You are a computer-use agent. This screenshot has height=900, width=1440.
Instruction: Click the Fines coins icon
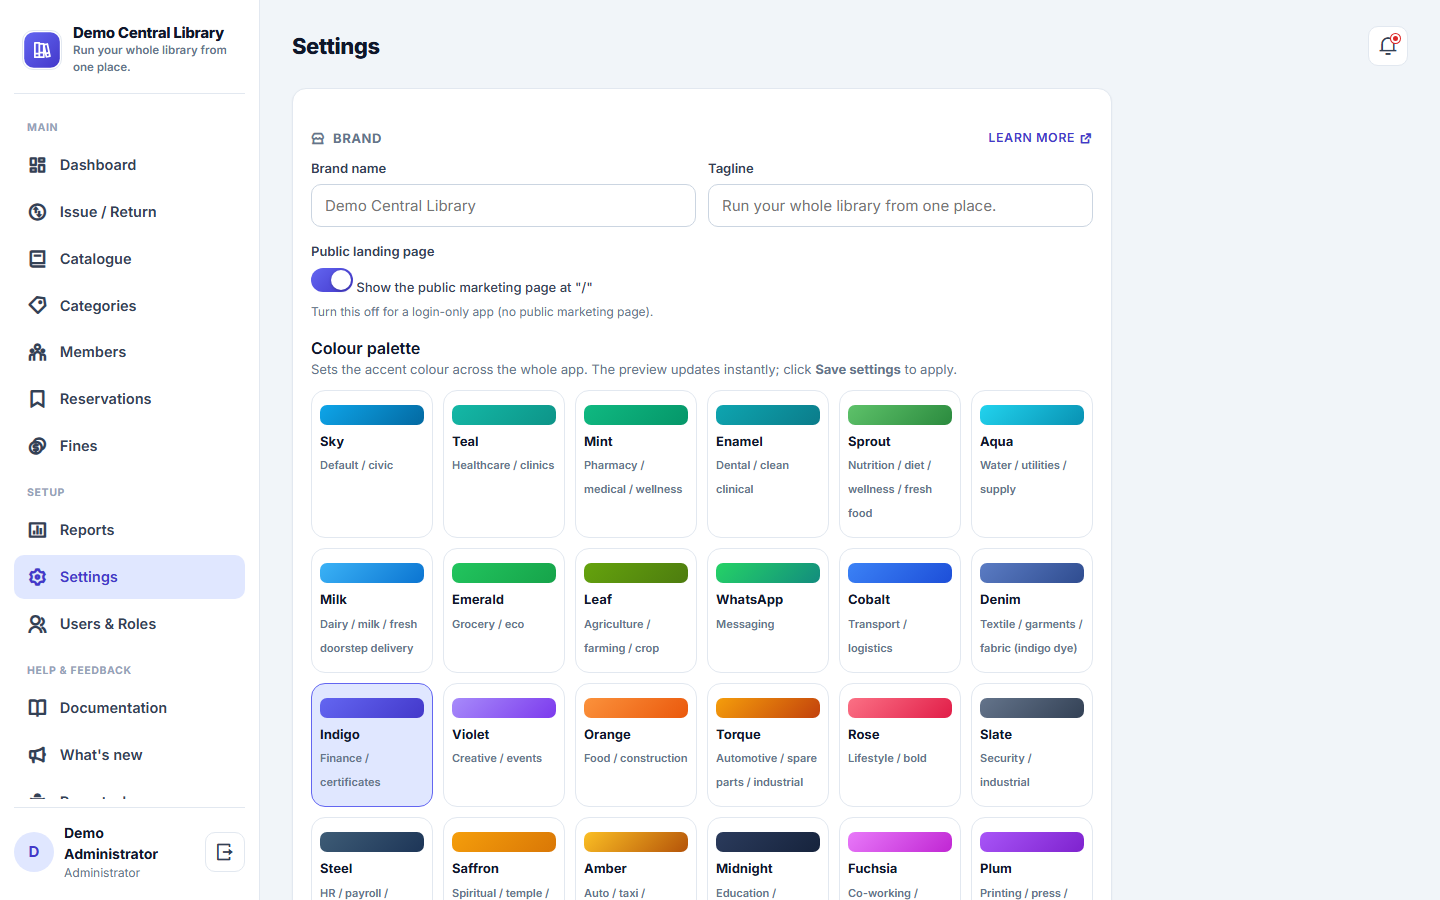tap(38, 446)
